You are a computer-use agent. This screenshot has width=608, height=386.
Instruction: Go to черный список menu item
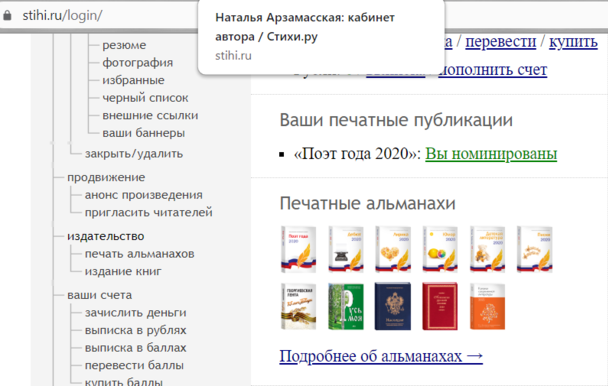click(145, 98)
